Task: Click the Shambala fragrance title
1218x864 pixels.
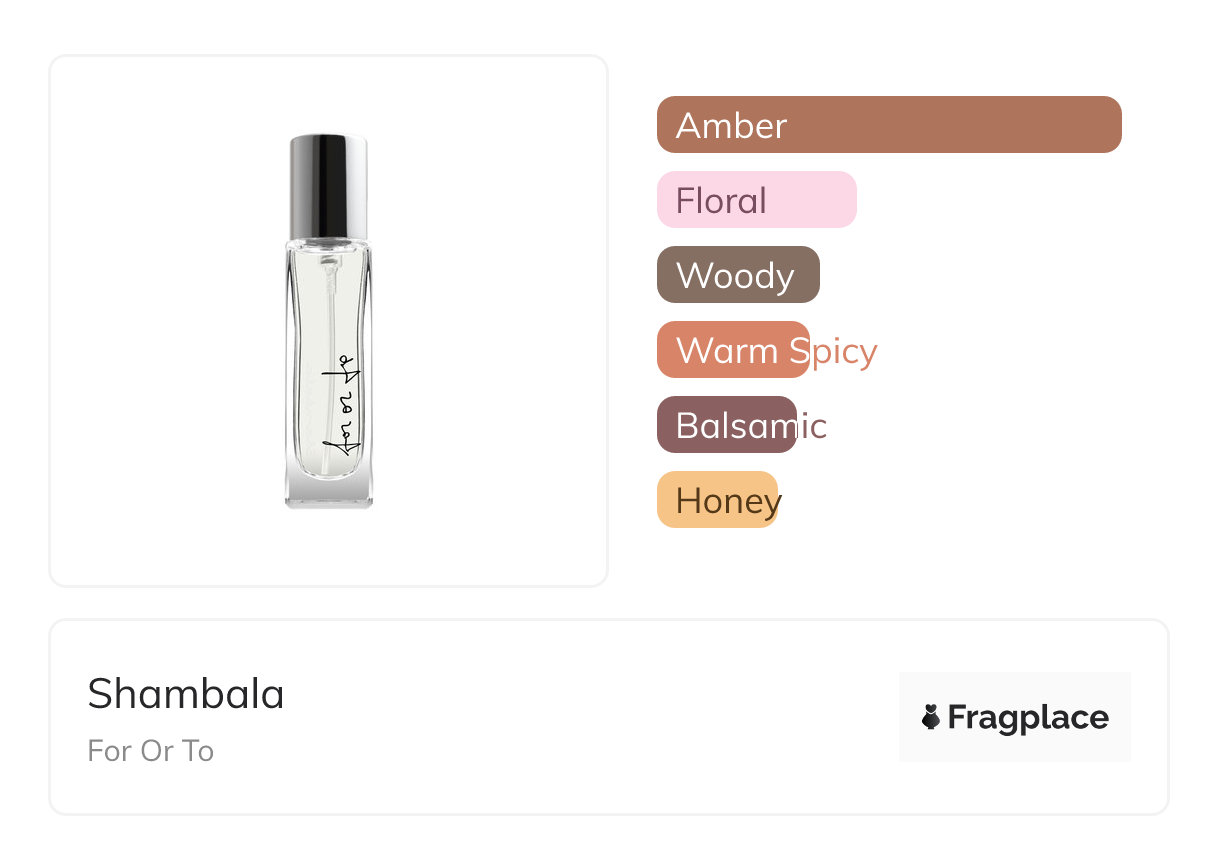Action: pyautogui.click(x=186, y=694)
